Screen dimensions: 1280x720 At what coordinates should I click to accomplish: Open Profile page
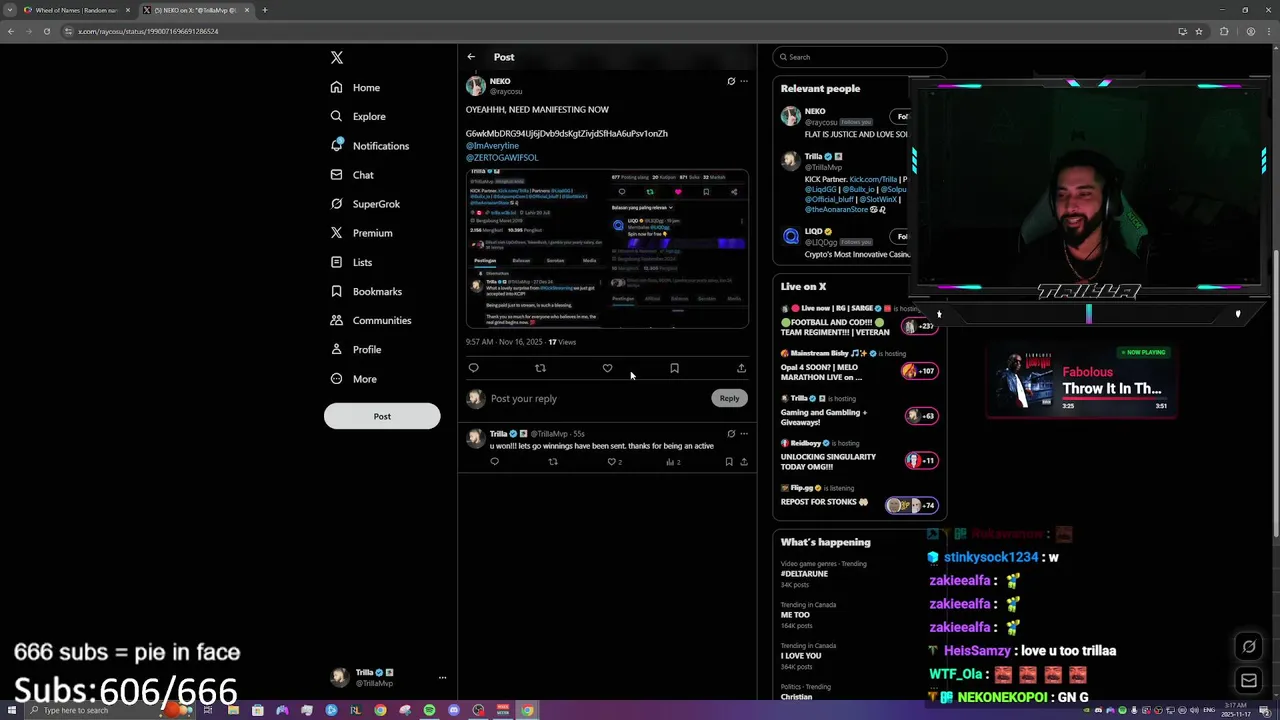click(x=355, y=349)
